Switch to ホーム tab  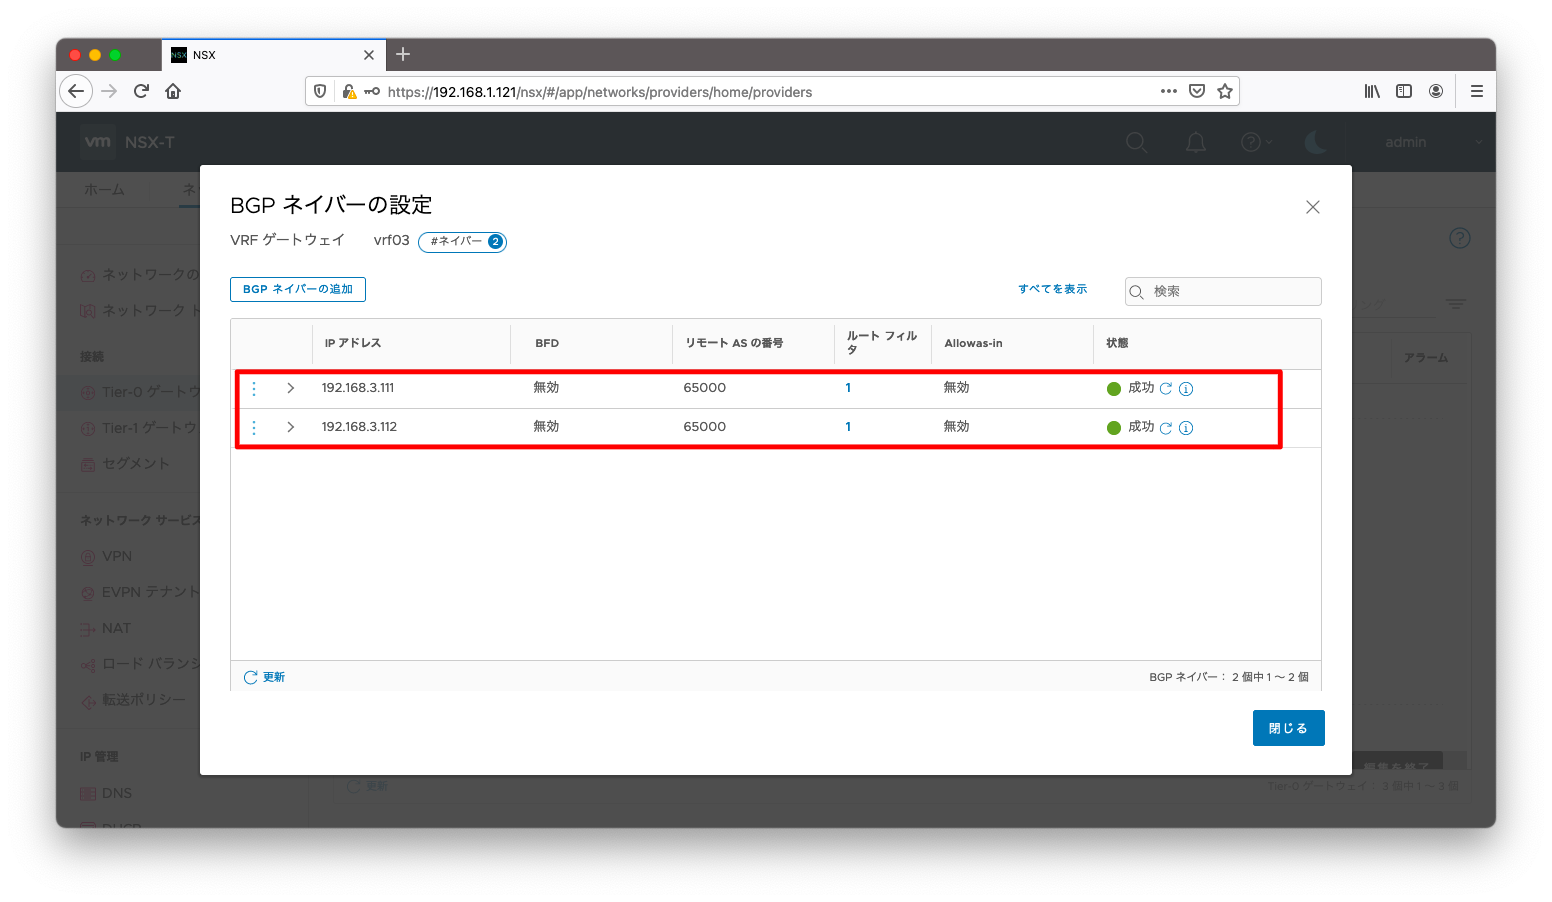pyautogui.click(x=104, y=189)
